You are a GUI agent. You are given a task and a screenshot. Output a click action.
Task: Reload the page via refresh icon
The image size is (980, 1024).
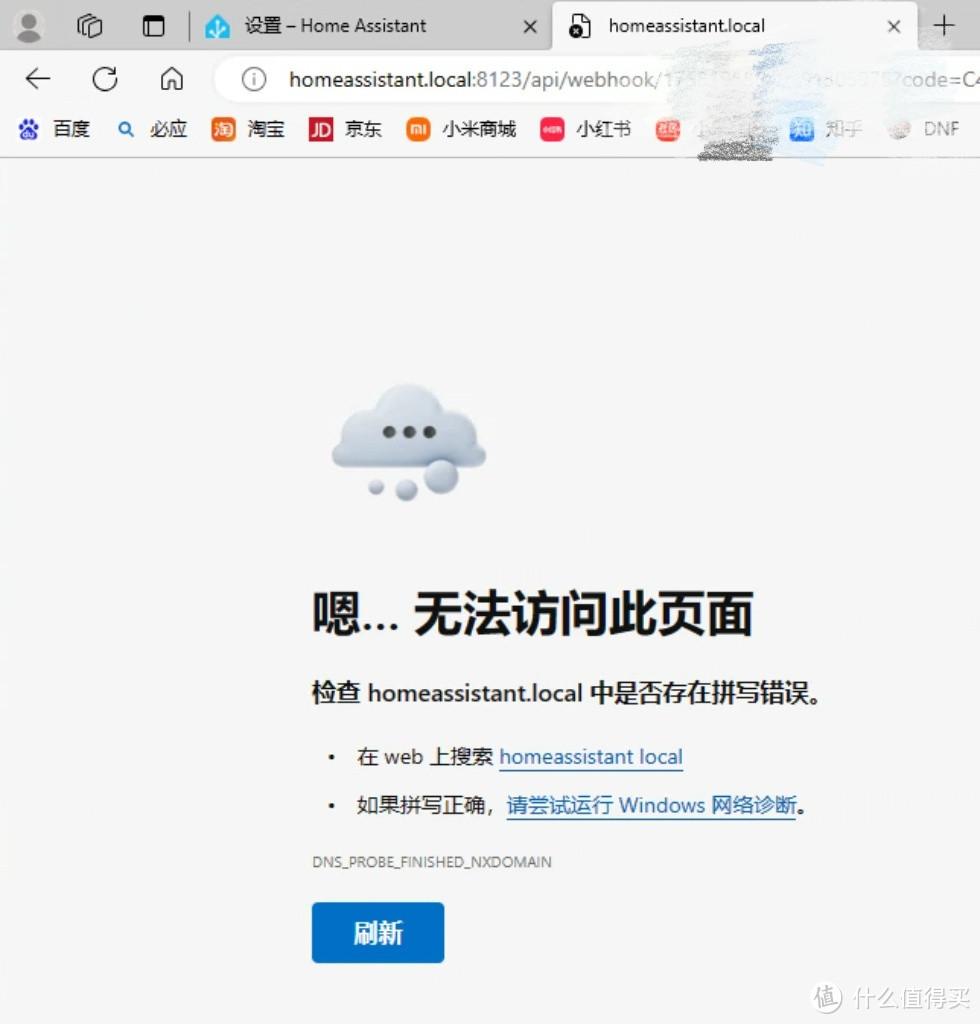[x=104, y=79]
